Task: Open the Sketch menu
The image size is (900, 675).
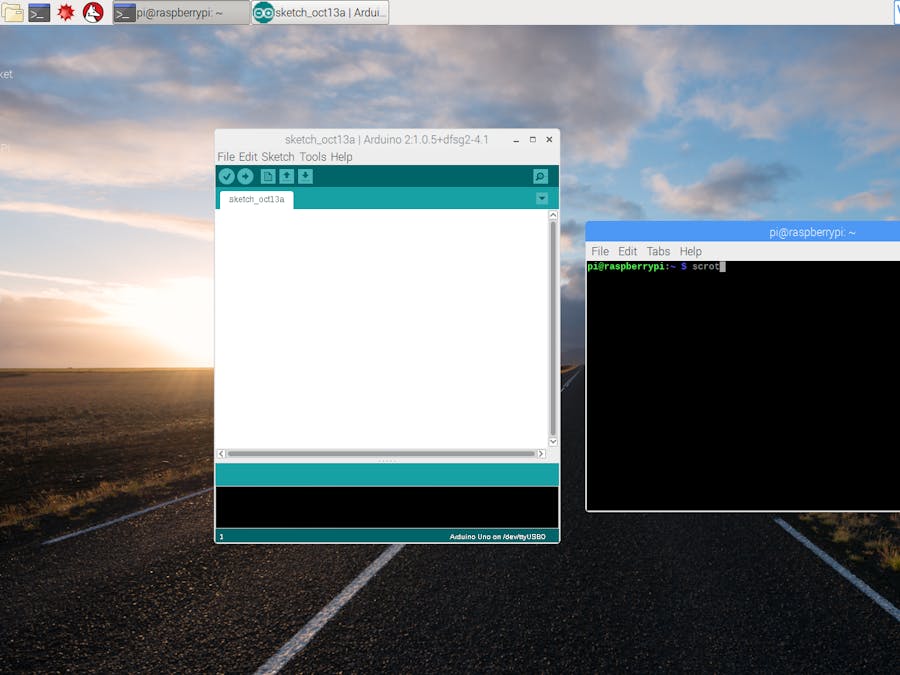Action: pos(279,157)
